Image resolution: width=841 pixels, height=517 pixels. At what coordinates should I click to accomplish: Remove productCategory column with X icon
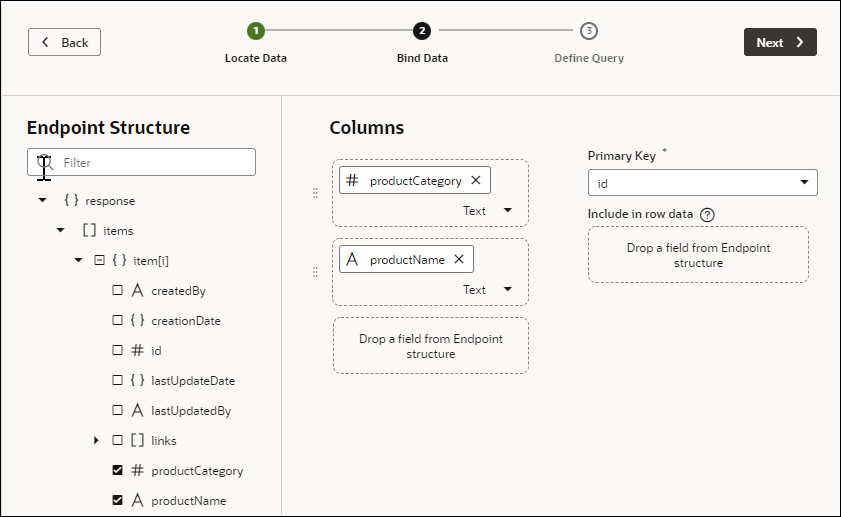476,180
